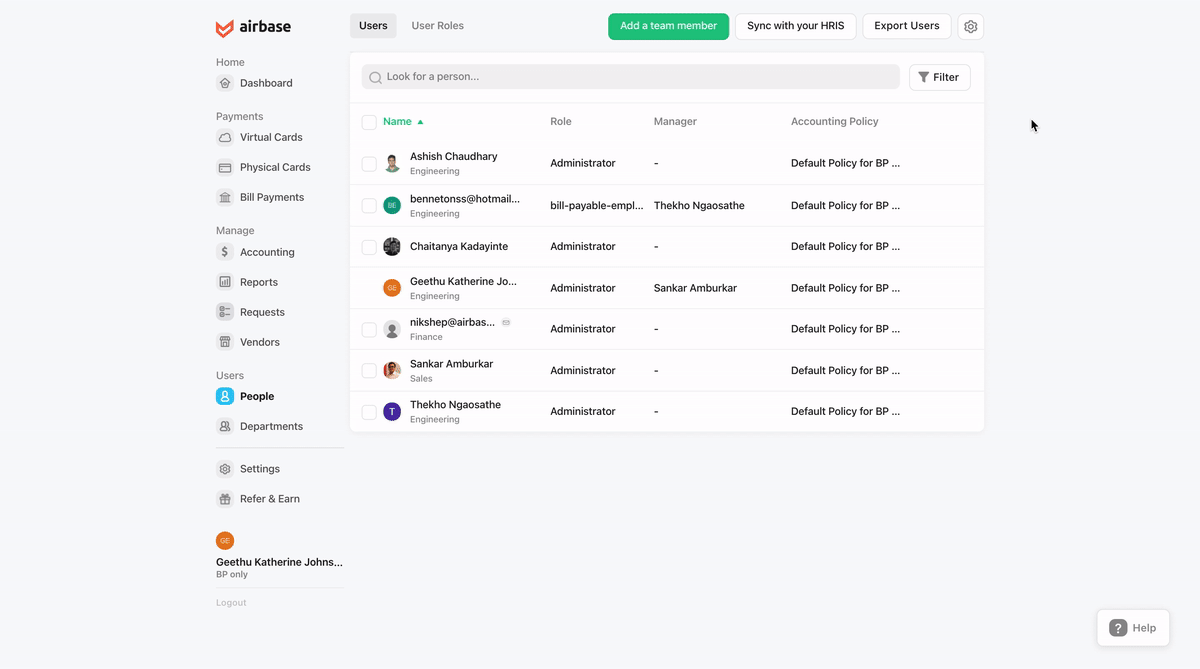This screenshot has height=669, width=1200.
Task: Click the mail icon beside nikshep
Action: (x=506, y=322)
